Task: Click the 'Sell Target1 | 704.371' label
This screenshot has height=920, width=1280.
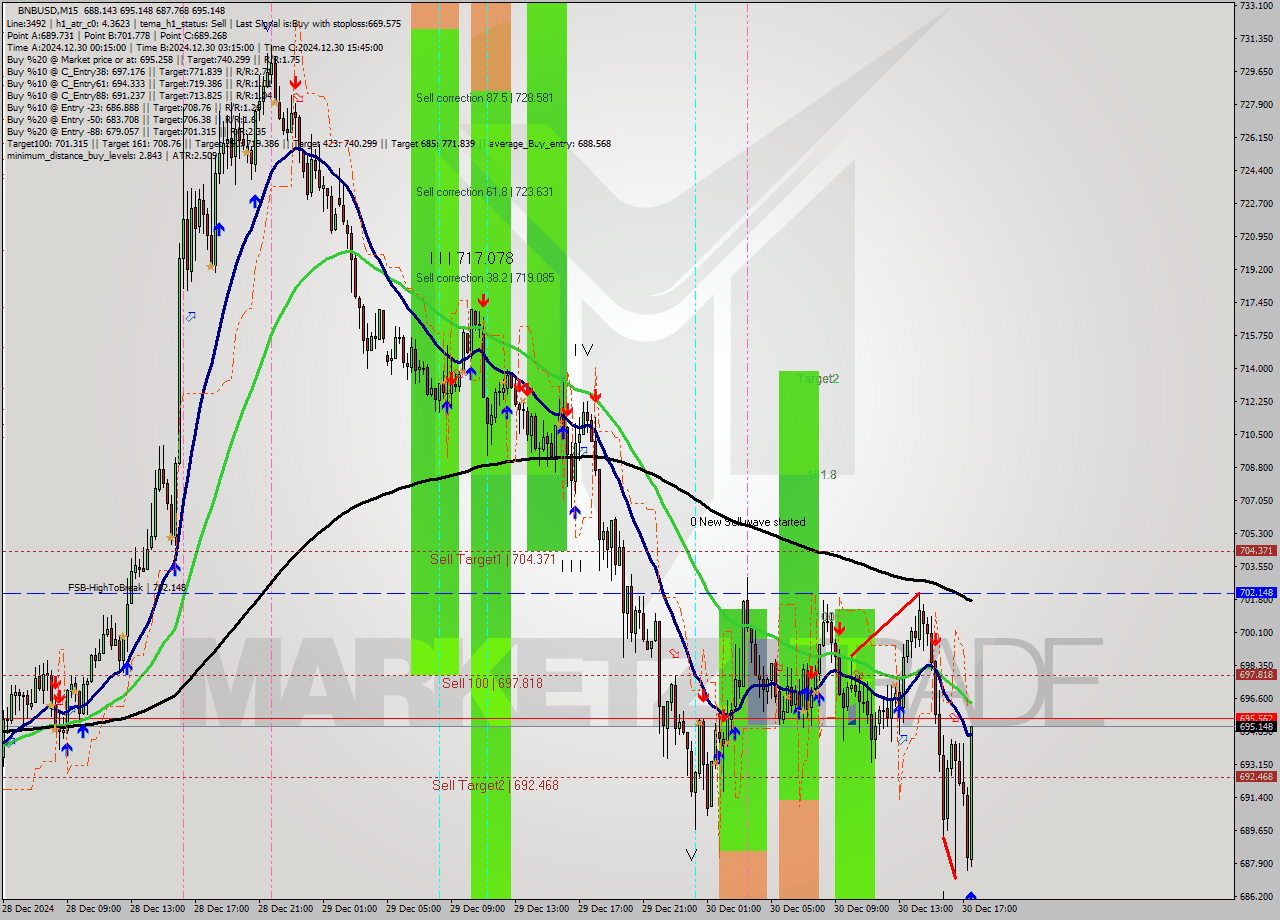Action: (493, 559)
